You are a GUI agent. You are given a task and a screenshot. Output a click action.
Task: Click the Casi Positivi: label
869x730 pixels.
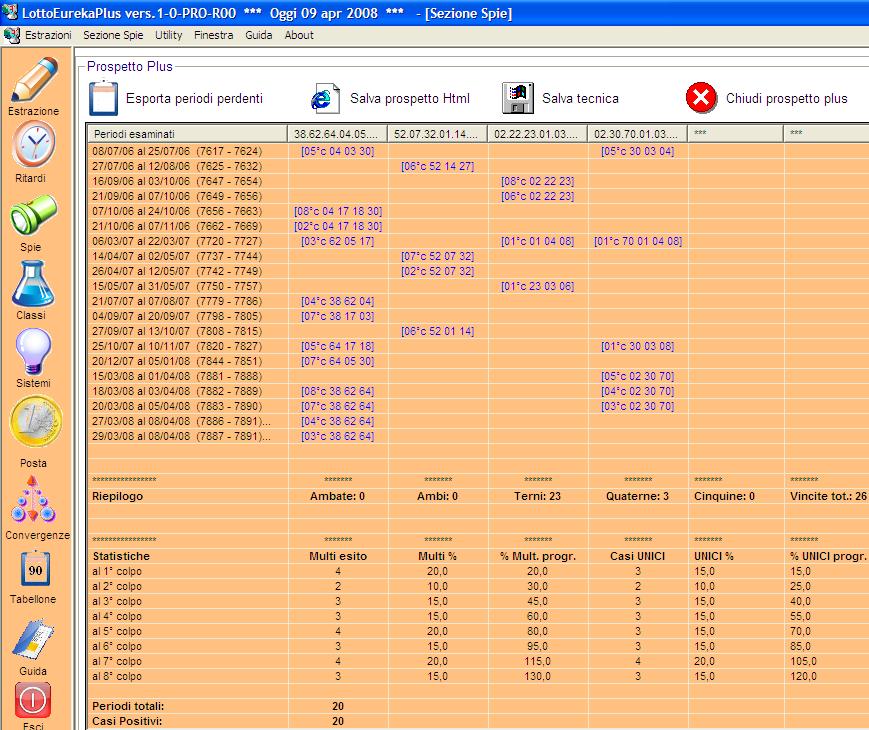127,721
